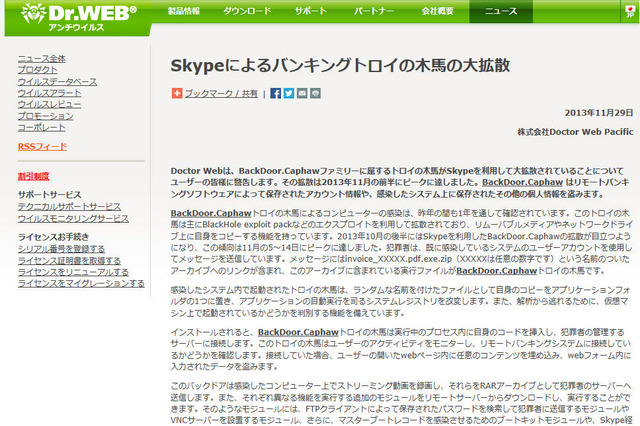Viewport: 640px width, 426px height.
Task: Click the article title heading
Action: (340, 65)
